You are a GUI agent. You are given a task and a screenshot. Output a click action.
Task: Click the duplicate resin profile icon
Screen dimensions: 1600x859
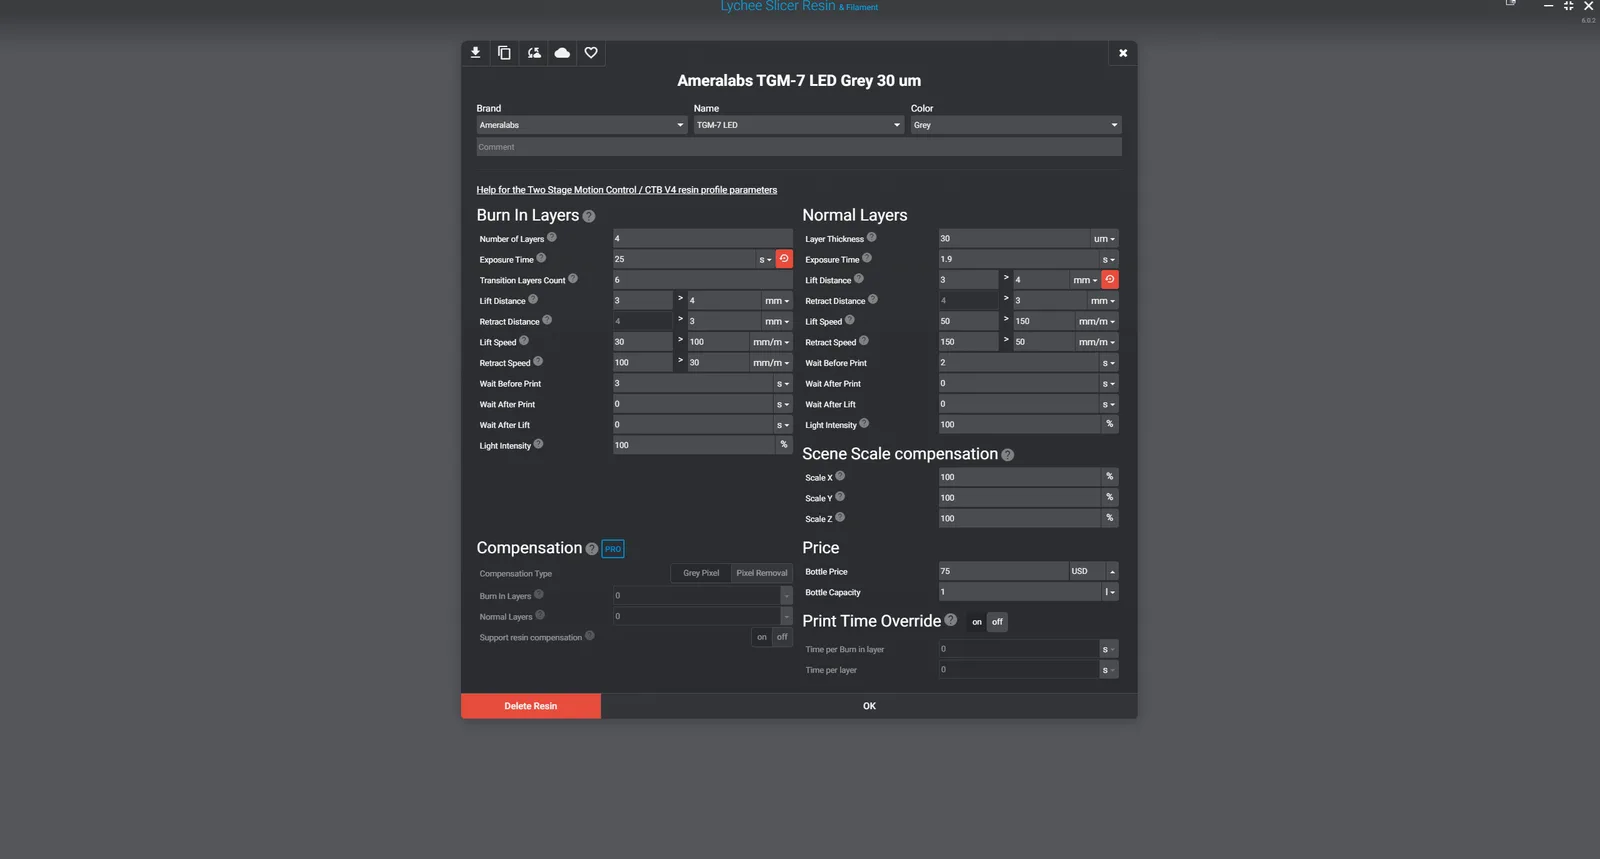pos(504,53)
